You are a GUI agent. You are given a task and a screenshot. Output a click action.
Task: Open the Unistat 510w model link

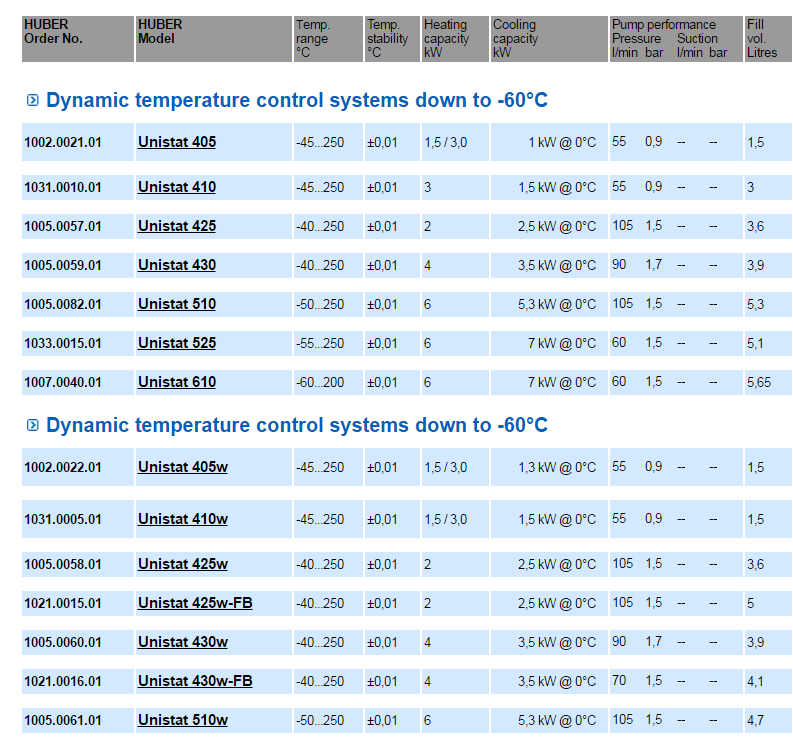click(x=183, y=720)
